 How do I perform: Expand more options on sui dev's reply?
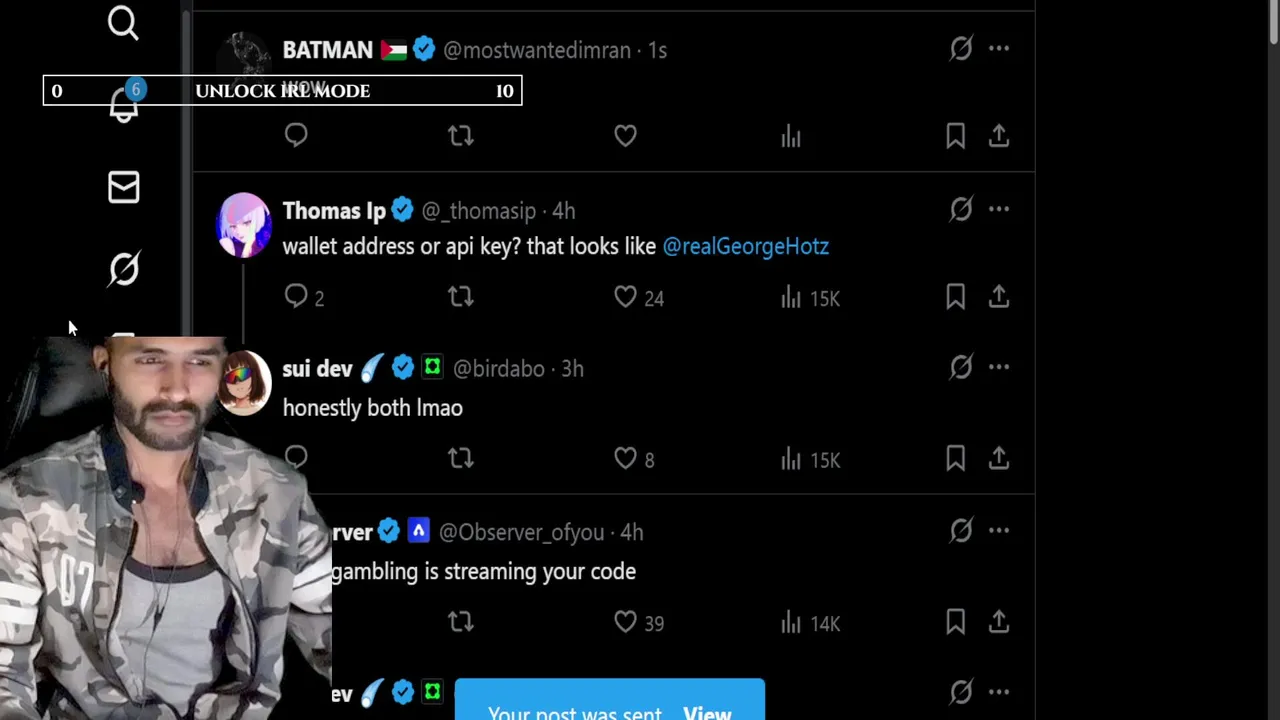click(x=998, y=367)
